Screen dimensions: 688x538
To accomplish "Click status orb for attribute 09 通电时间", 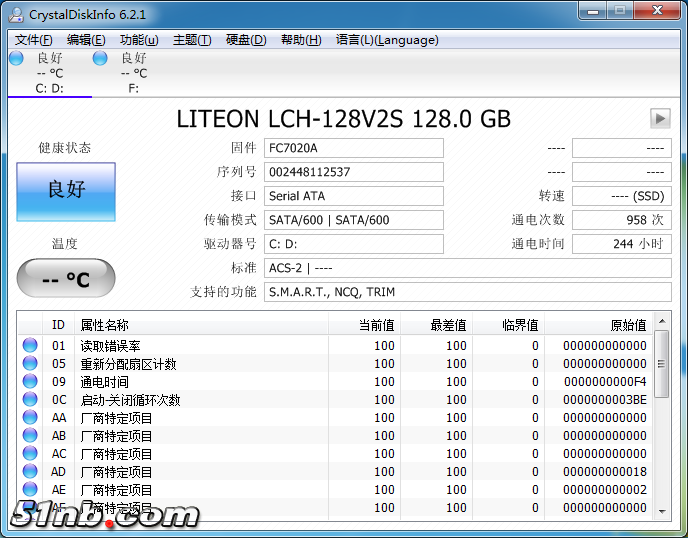I will [x=30, y=382].
